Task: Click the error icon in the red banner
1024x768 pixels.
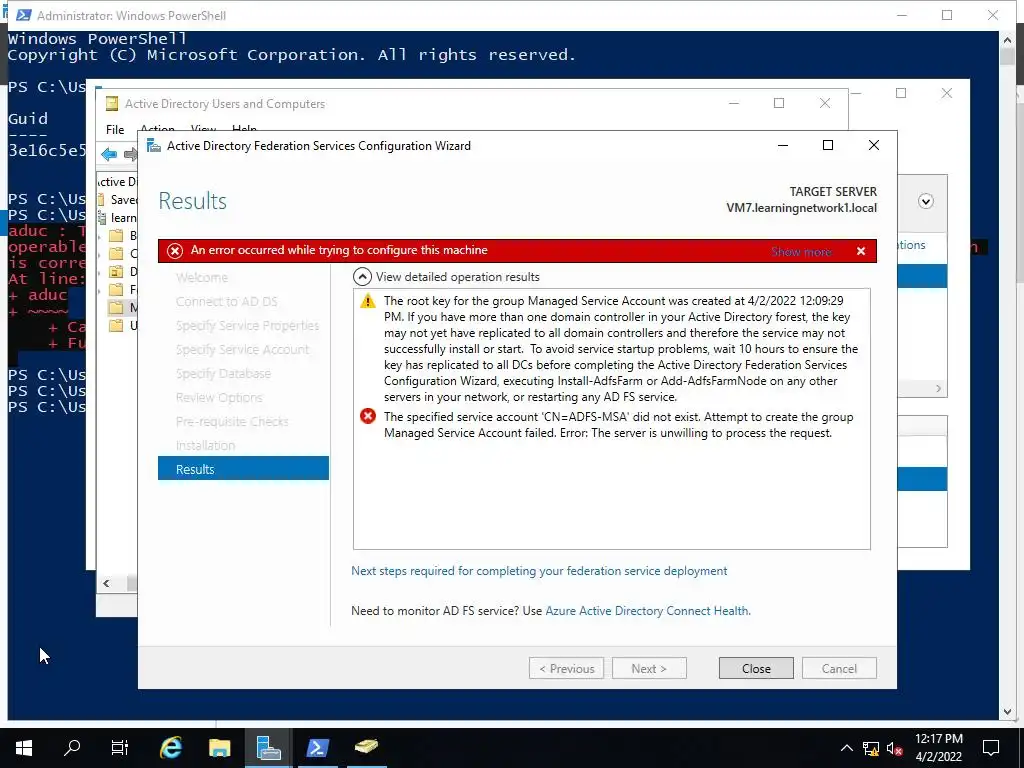Action: [x=174, y=251]
